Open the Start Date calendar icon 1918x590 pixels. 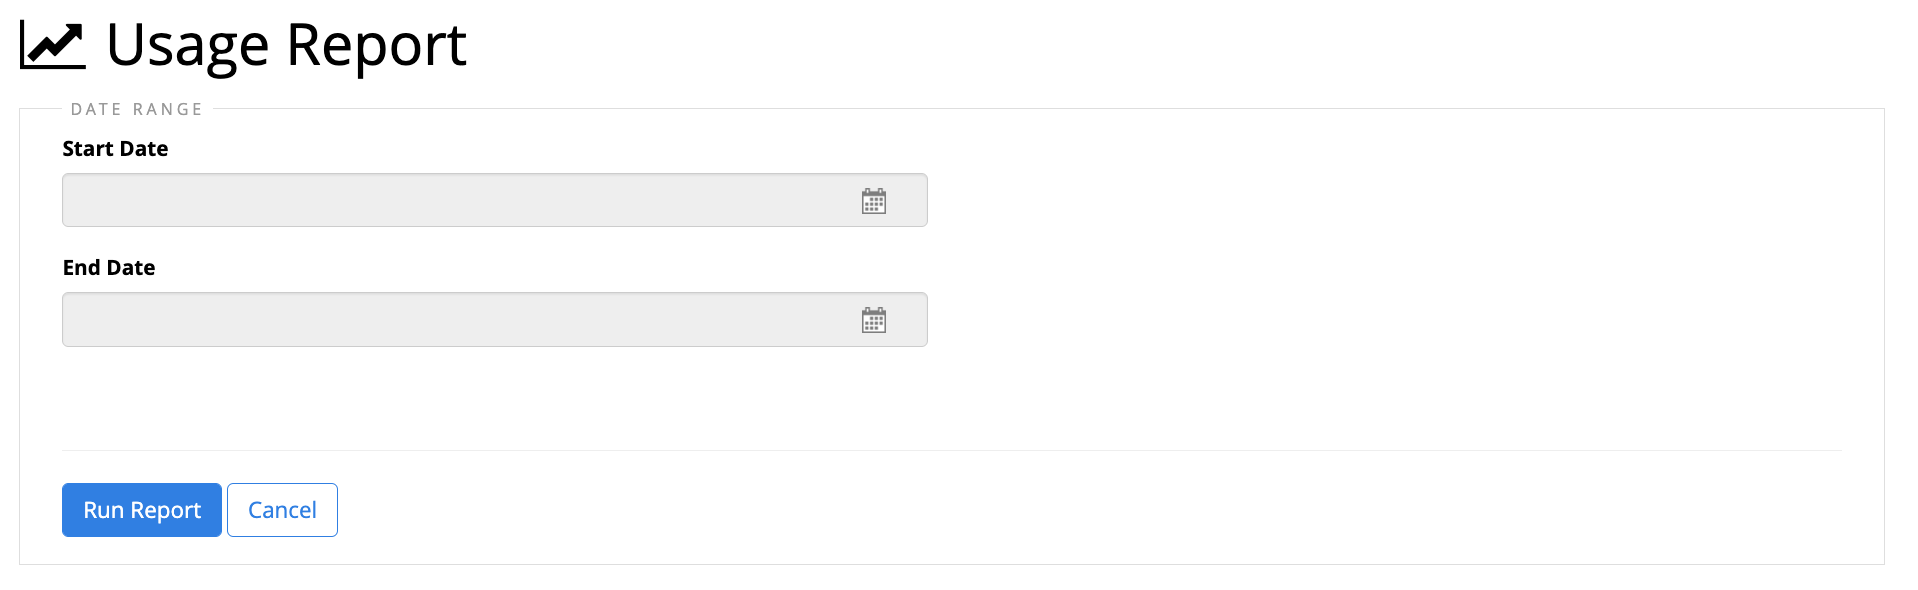point(874,201)
